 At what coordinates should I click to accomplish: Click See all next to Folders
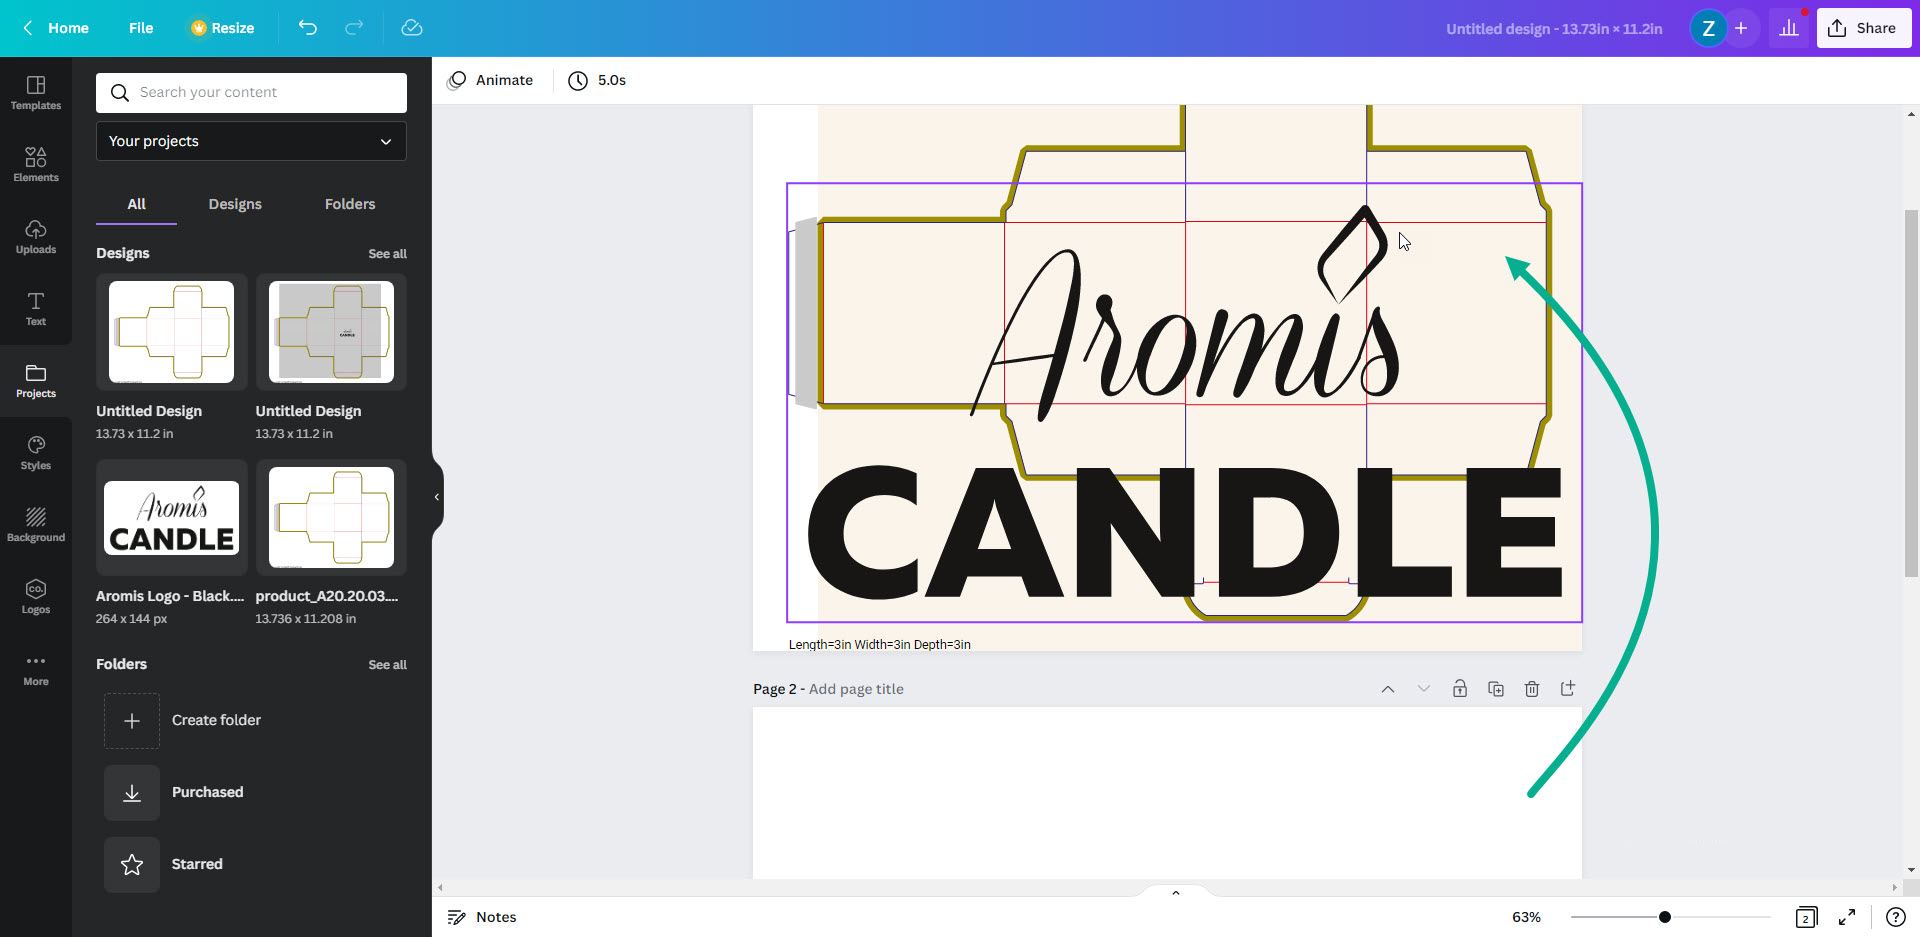click(x=387, y=664)
